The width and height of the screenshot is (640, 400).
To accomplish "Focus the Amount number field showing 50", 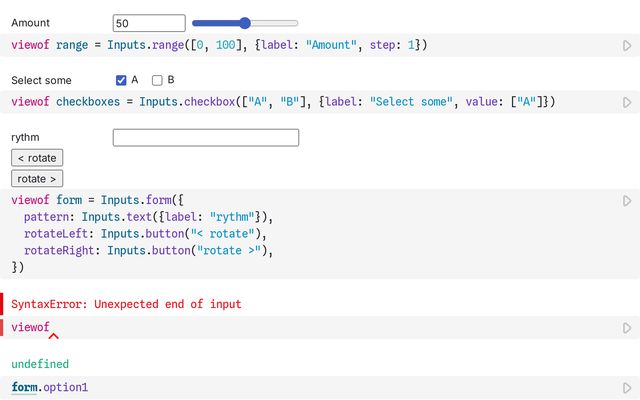I will click(x=148, y=22).
